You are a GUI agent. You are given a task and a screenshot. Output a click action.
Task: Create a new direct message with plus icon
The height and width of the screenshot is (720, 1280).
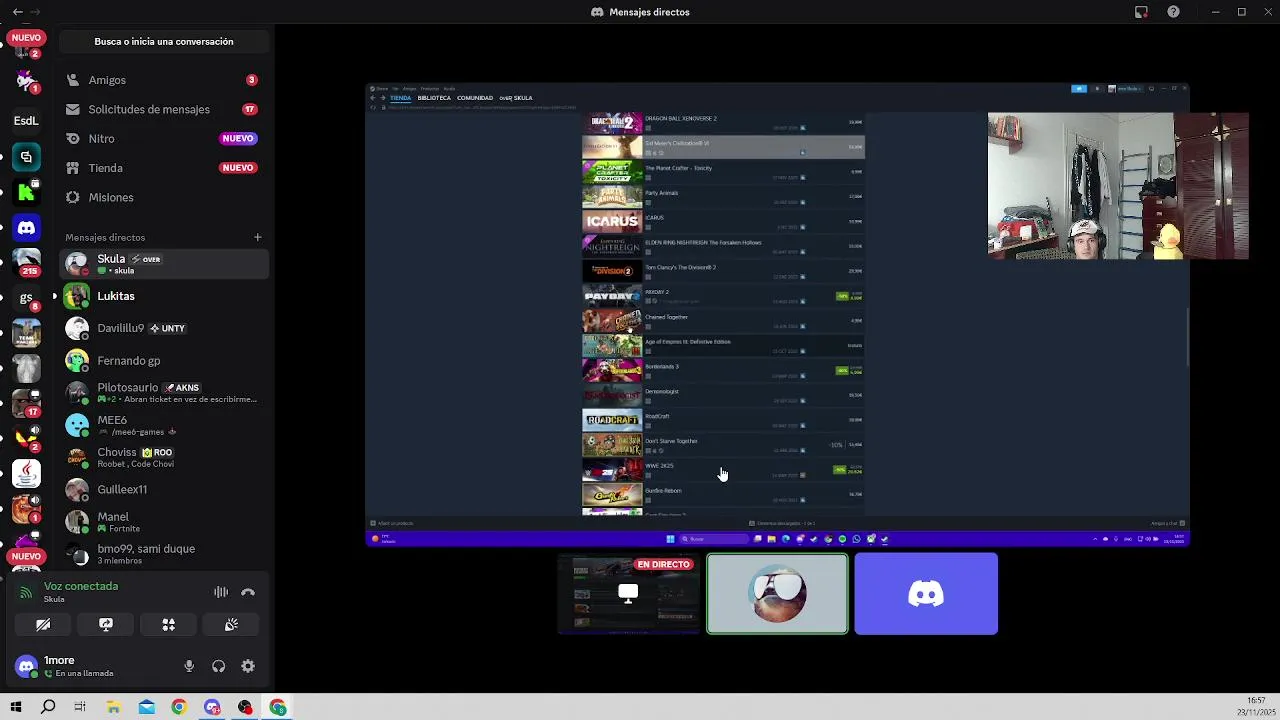pyautogui.click(x=257, y=237)
